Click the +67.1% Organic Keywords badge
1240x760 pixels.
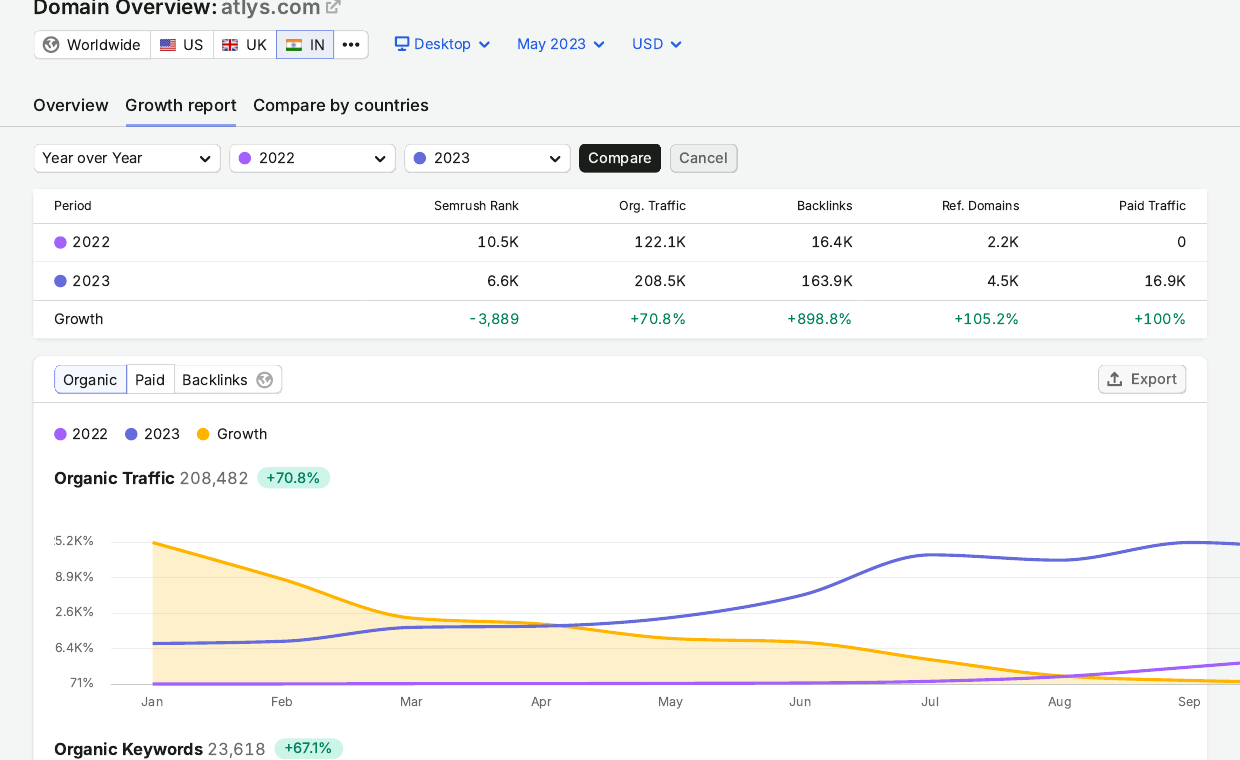309,748
